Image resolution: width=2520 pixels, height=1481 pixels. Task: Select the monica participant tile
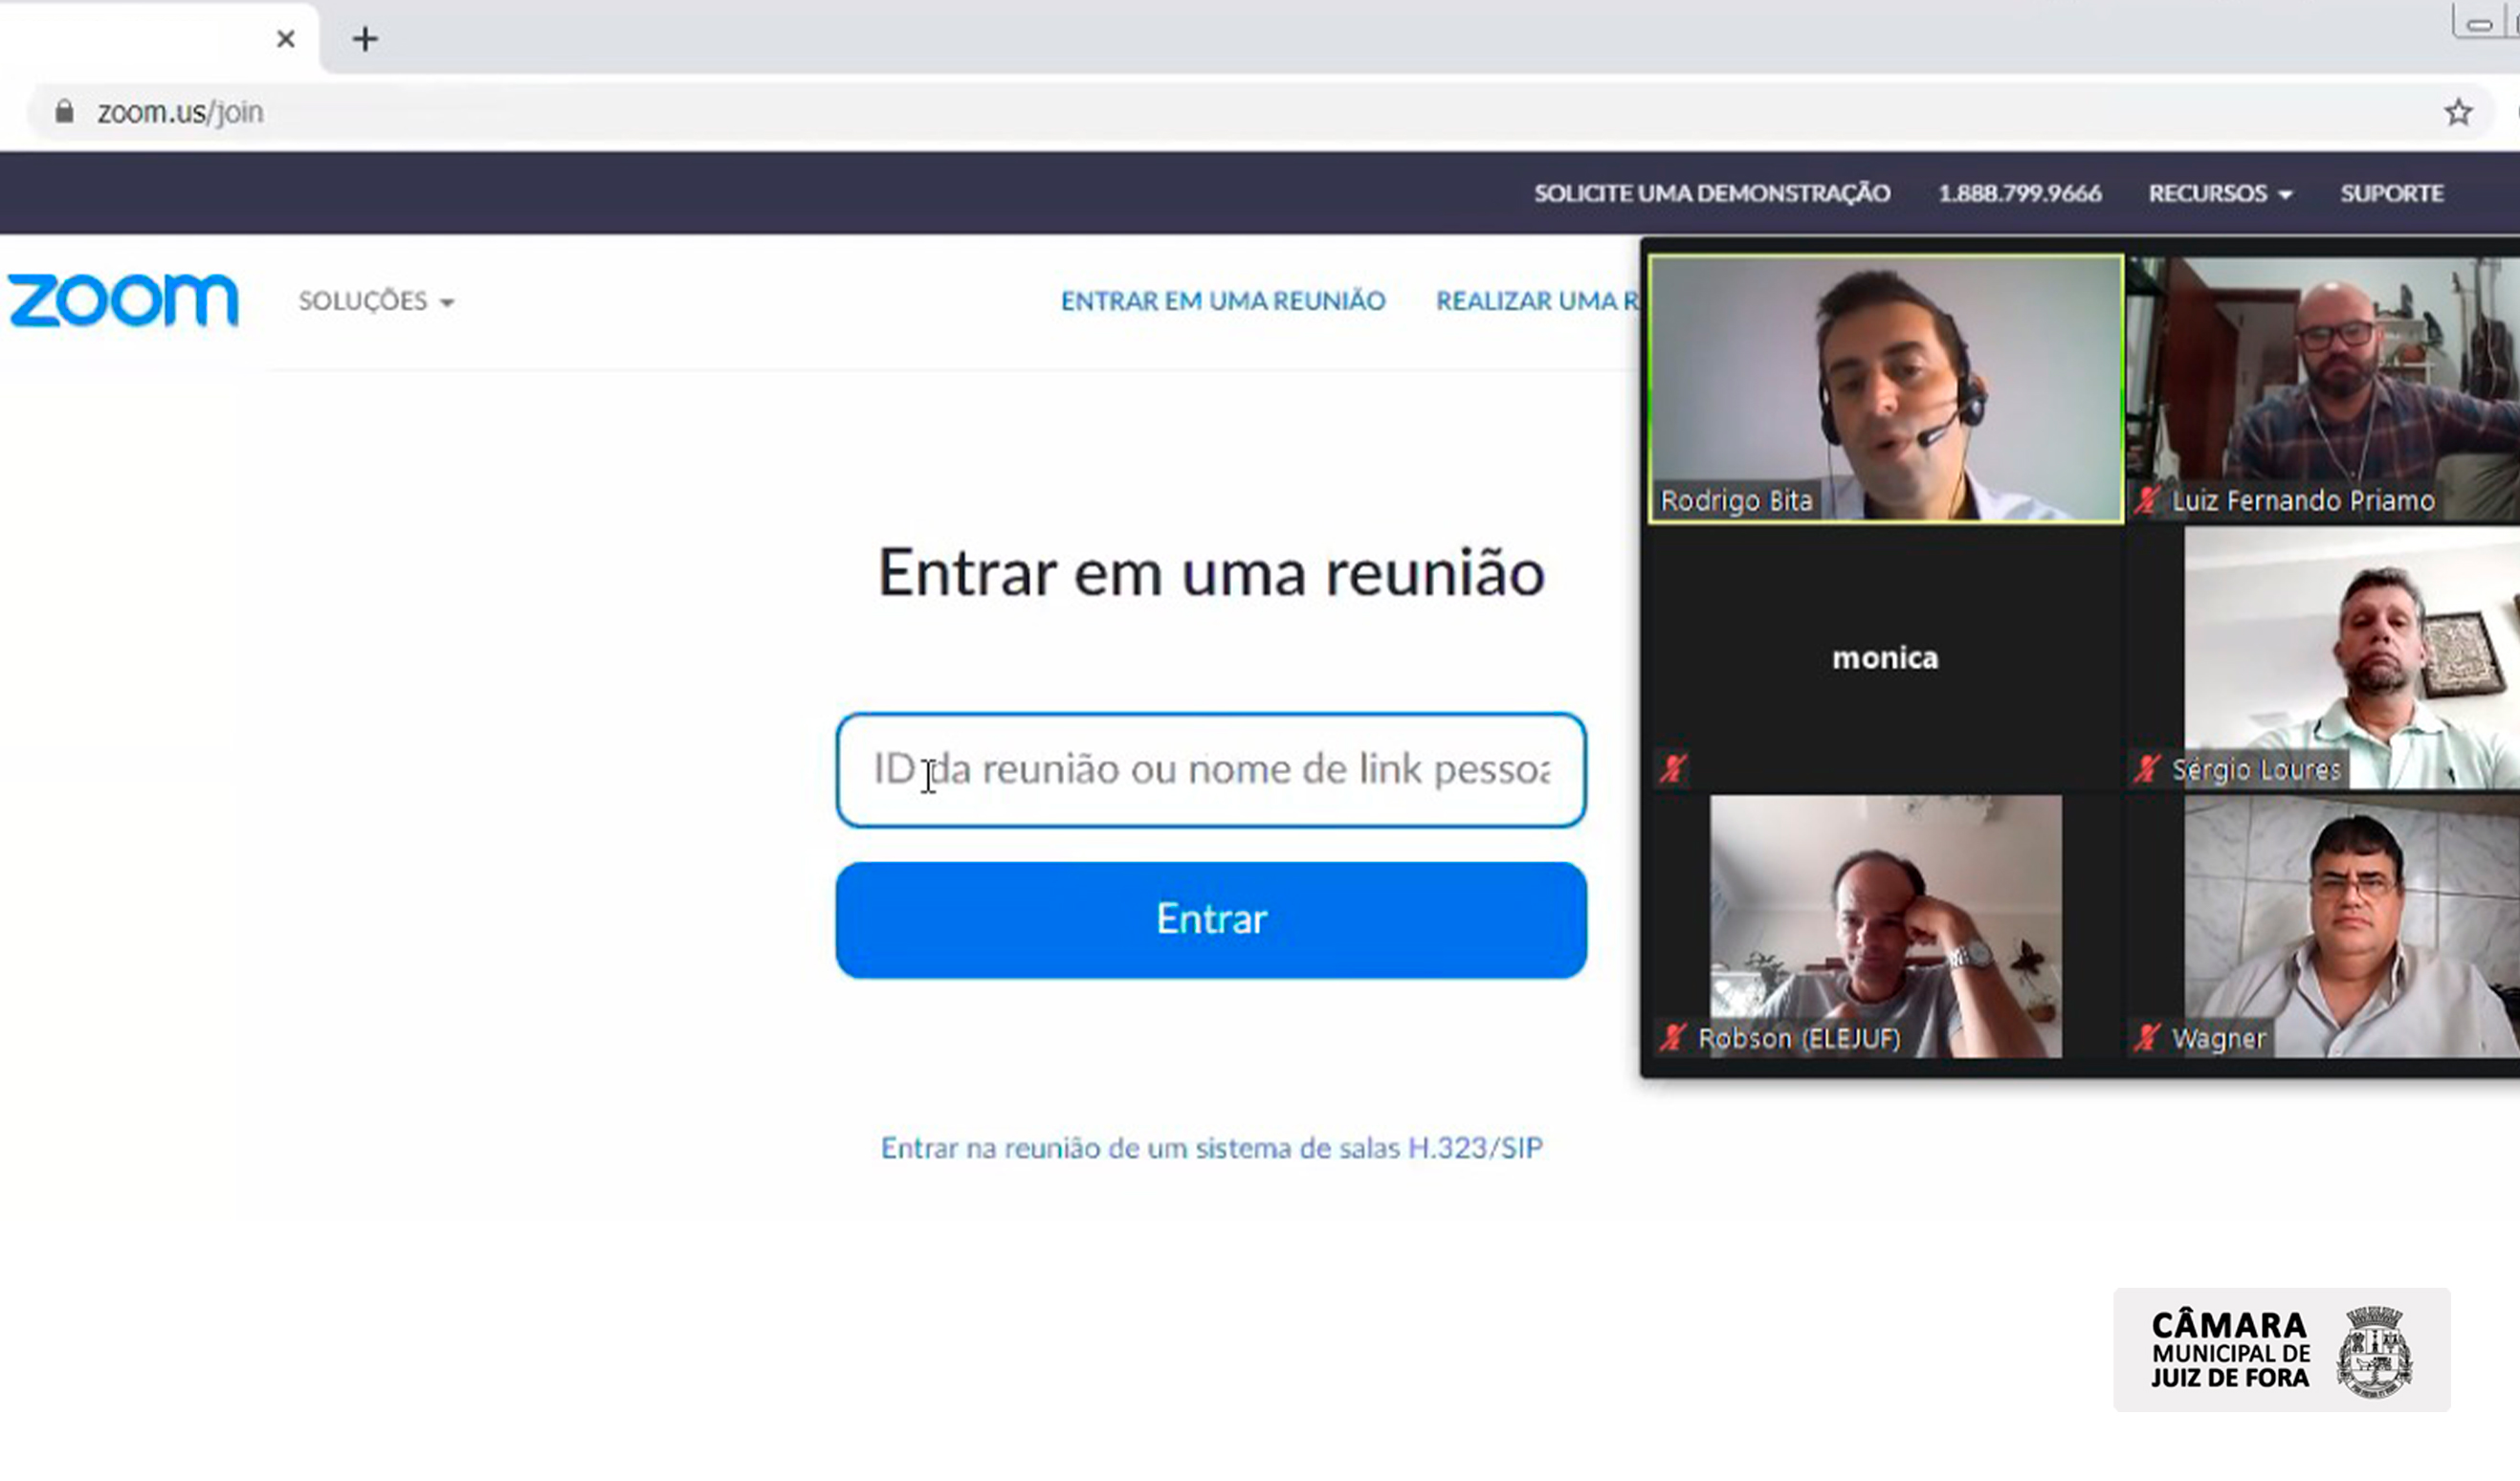coord(1885,658)
